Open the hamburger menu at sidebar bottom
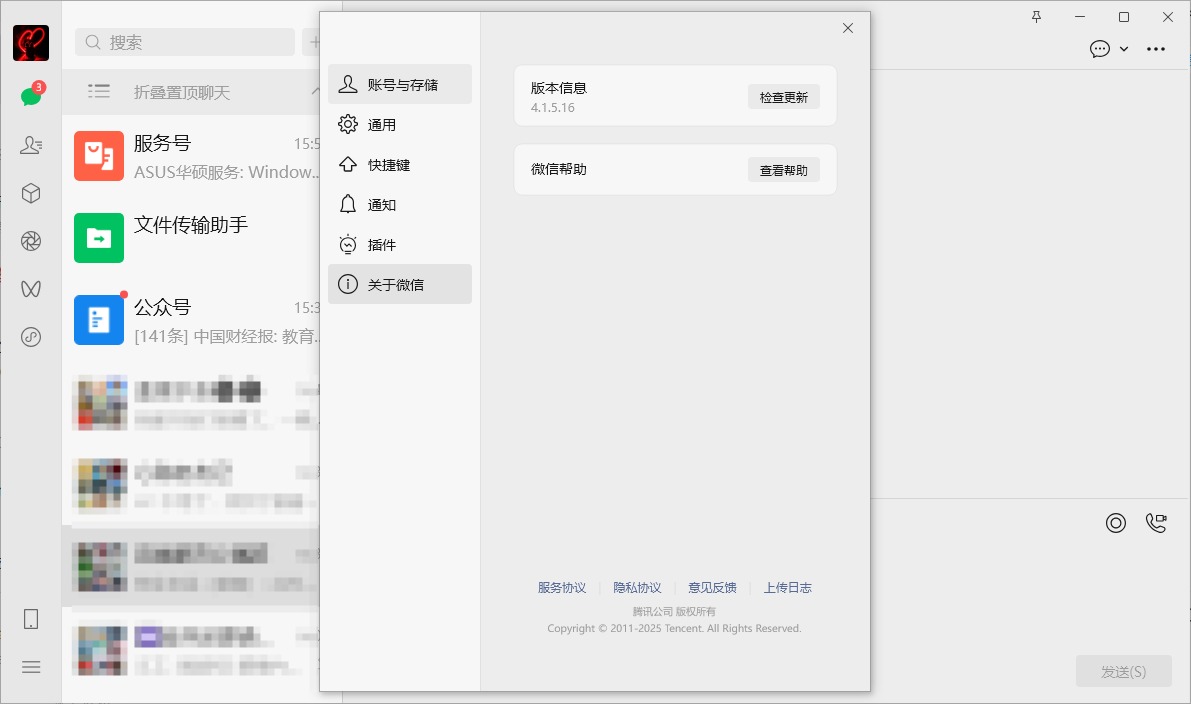This screenshot has height=704, width=1191. (x=30, y=666)
